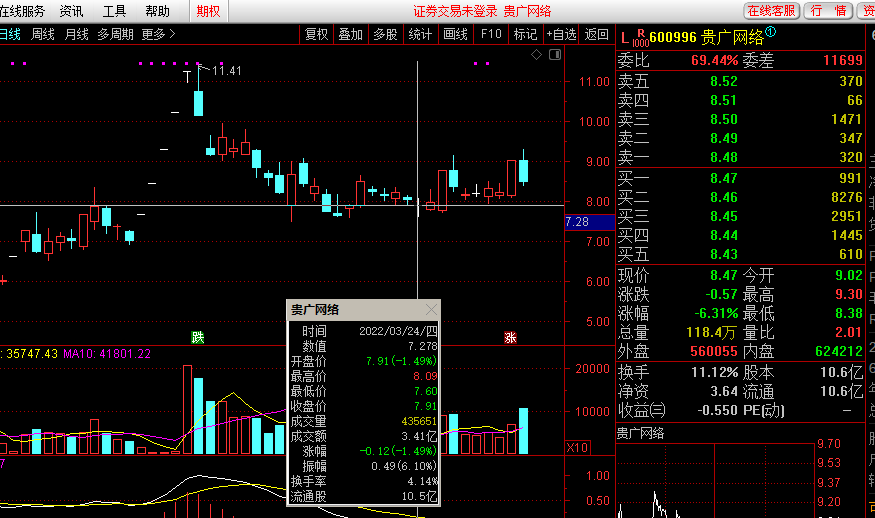Toggle 复权 price adjustment
The width and height of the screenshot is (875, 518).
[316, 34]
